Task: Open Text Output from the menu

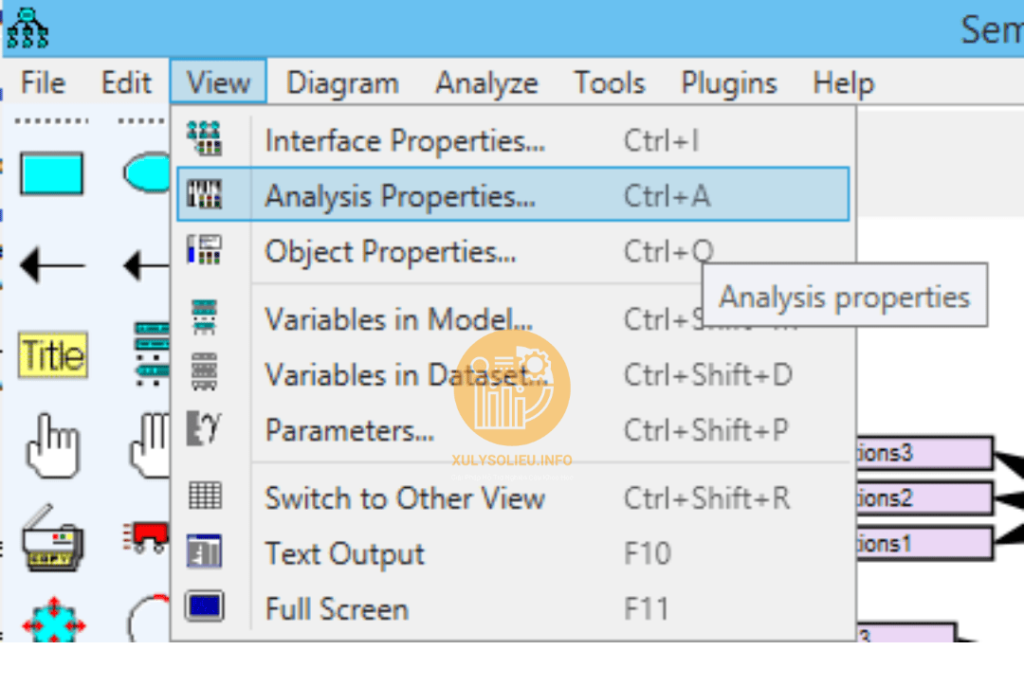Action: point(344,553)
